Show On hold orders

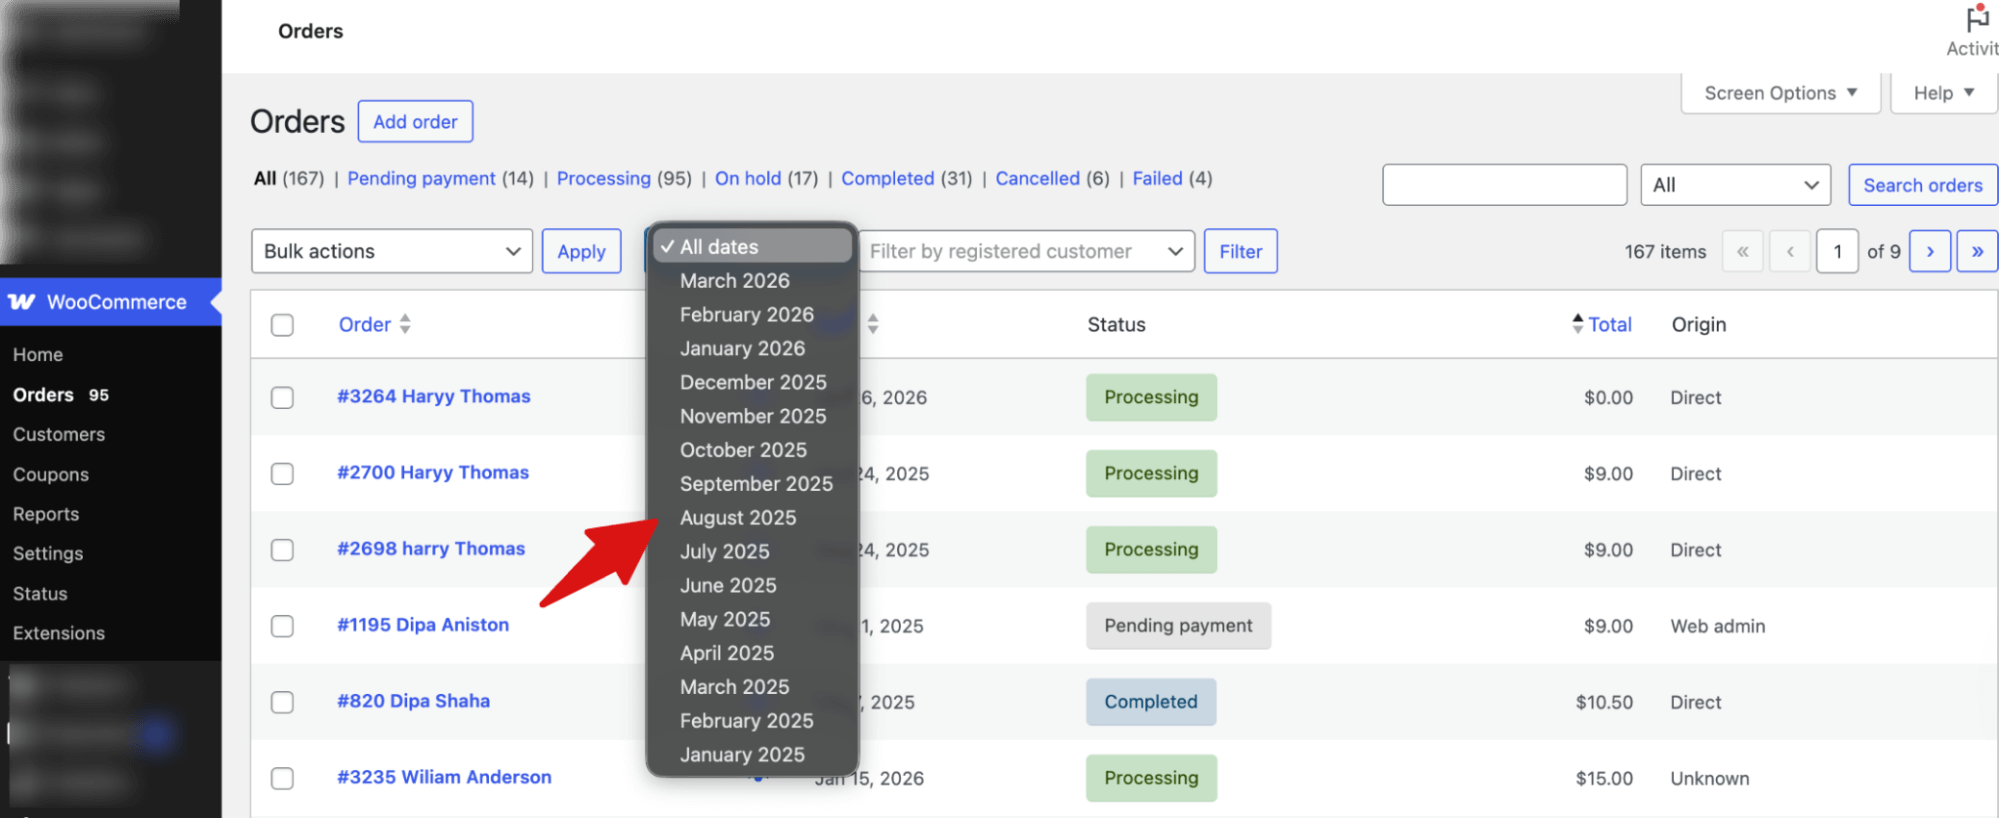tap(747, 178)
